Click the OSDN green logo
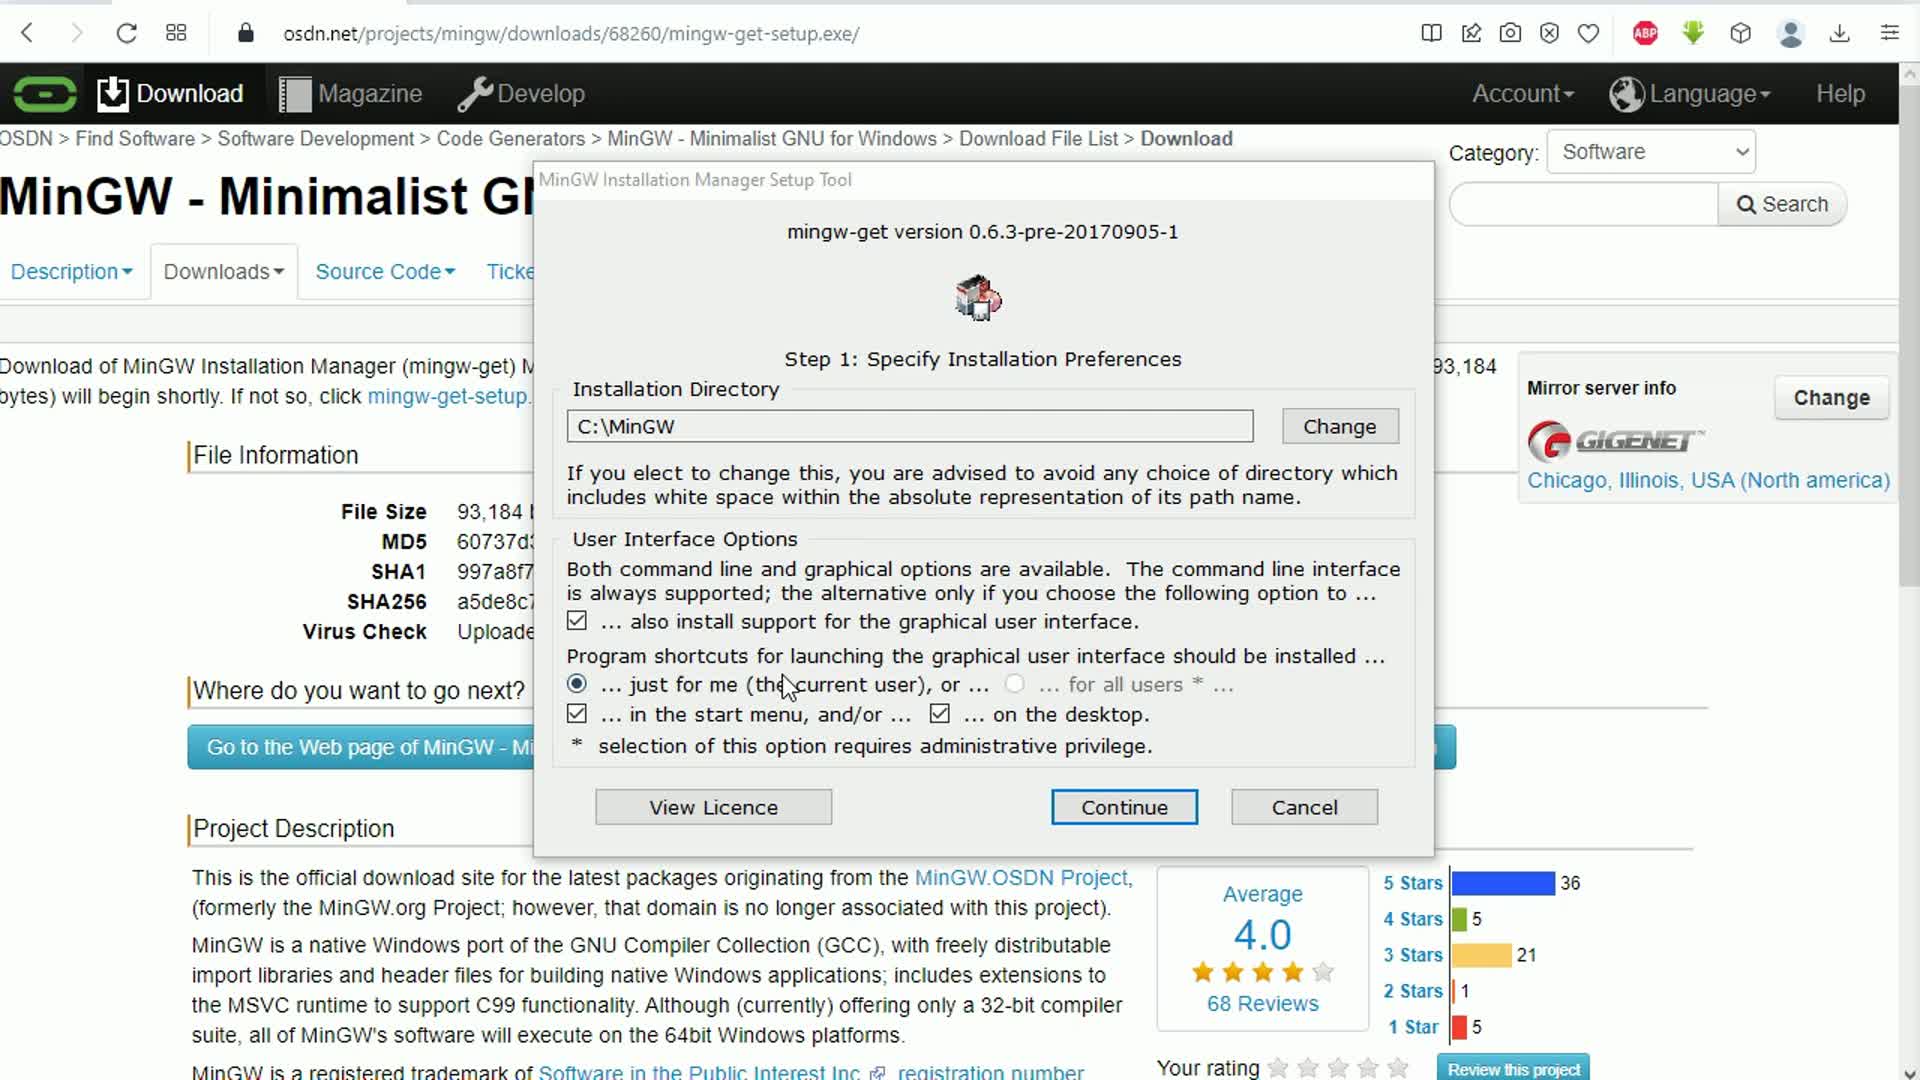Screen dimensions: 1920x1080 pyautogui.click(x=45, y=94)
